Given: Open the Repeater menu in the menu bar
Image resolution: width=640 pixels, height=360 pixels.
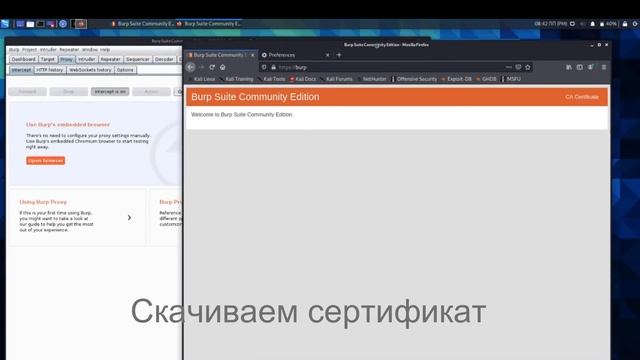Looking at the screenshot, I should point(69,50).
